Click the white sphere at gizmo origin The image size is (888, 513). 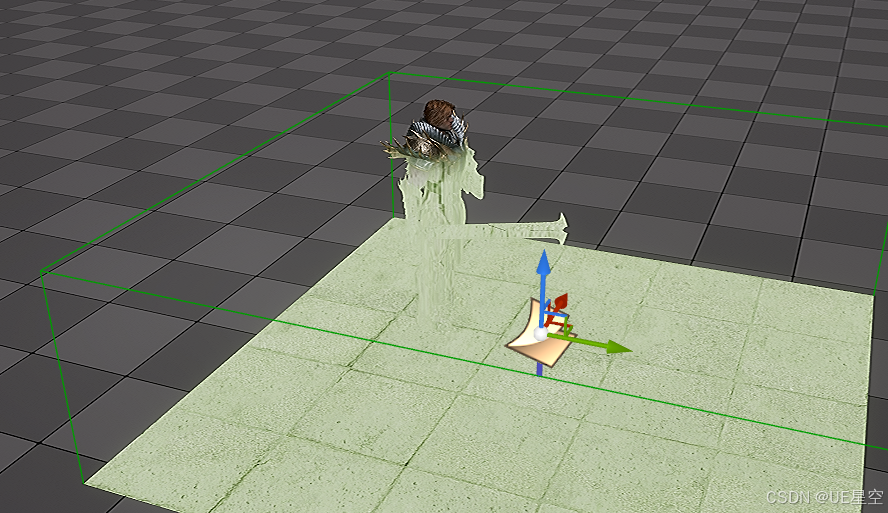541,334
